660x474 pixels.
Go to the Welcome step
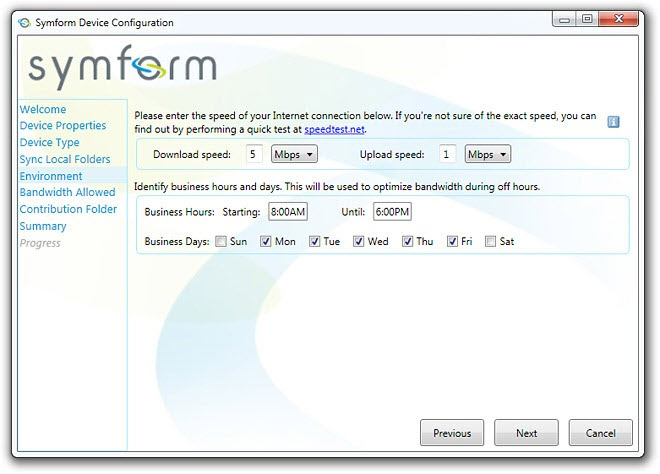coord(43,109)
